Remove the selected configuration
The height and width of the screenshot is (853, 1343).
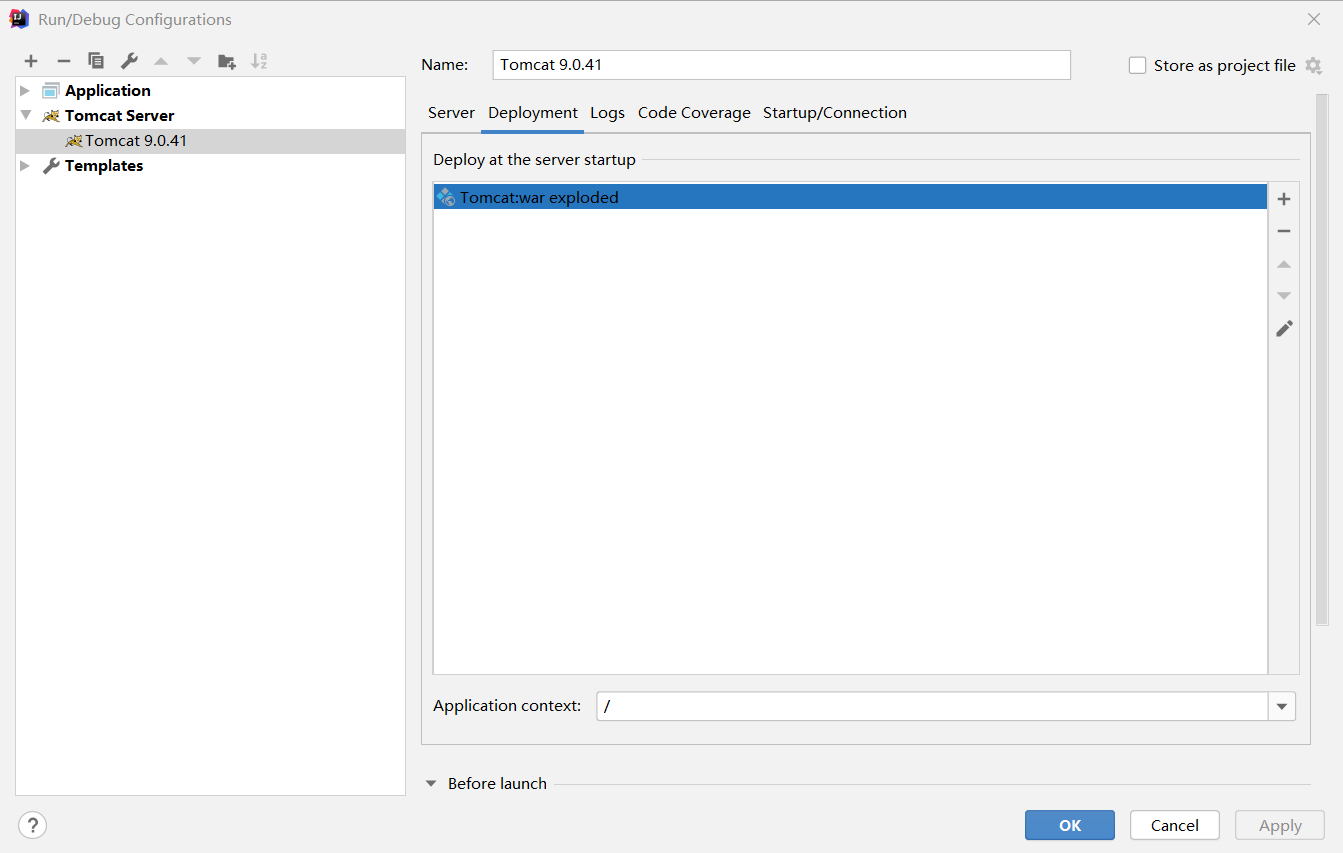coord(63,61)
